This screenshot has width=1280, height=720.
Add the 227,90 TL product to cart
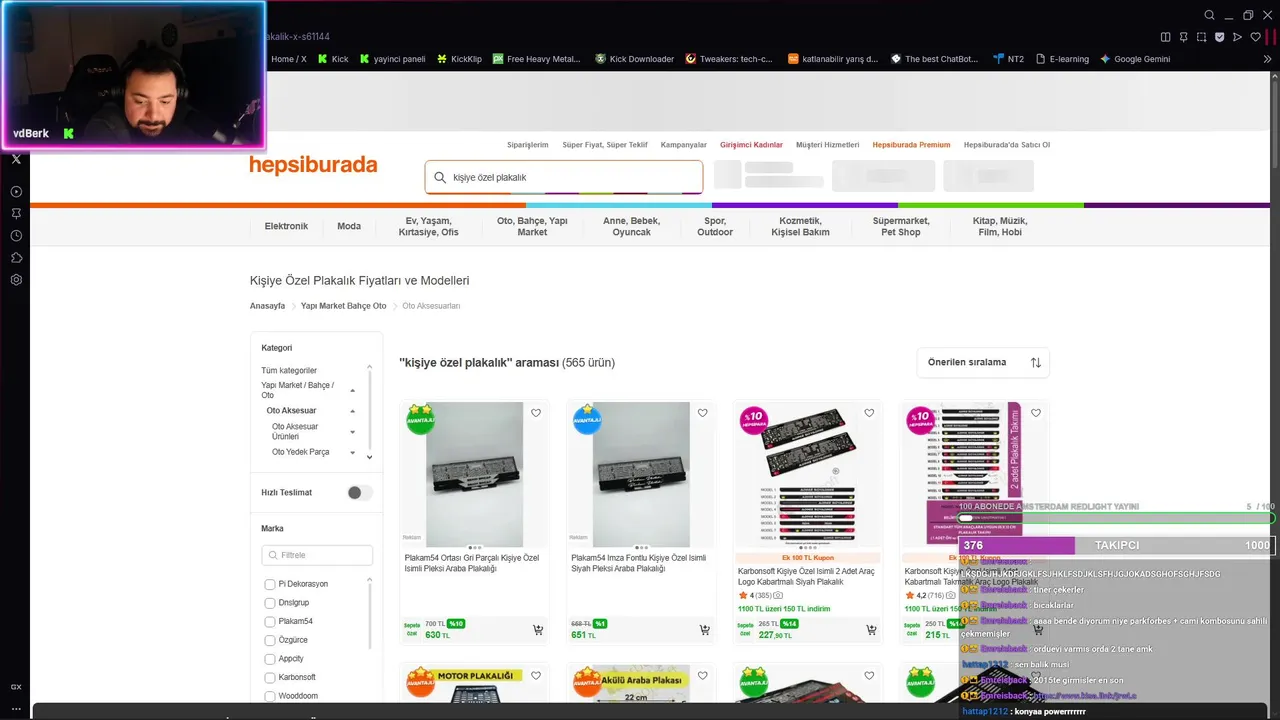(871, 630)
